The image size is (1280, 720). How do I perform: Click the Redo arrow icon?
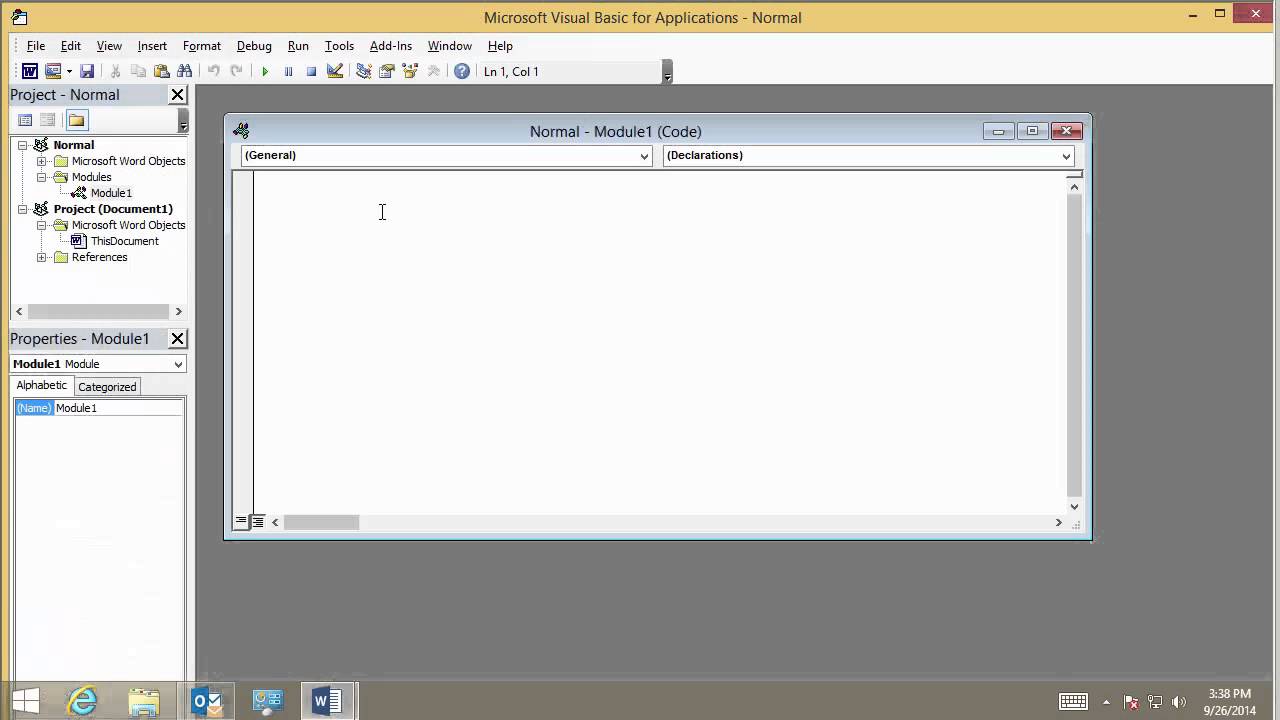pyautogui.click(x=236, y=71)
